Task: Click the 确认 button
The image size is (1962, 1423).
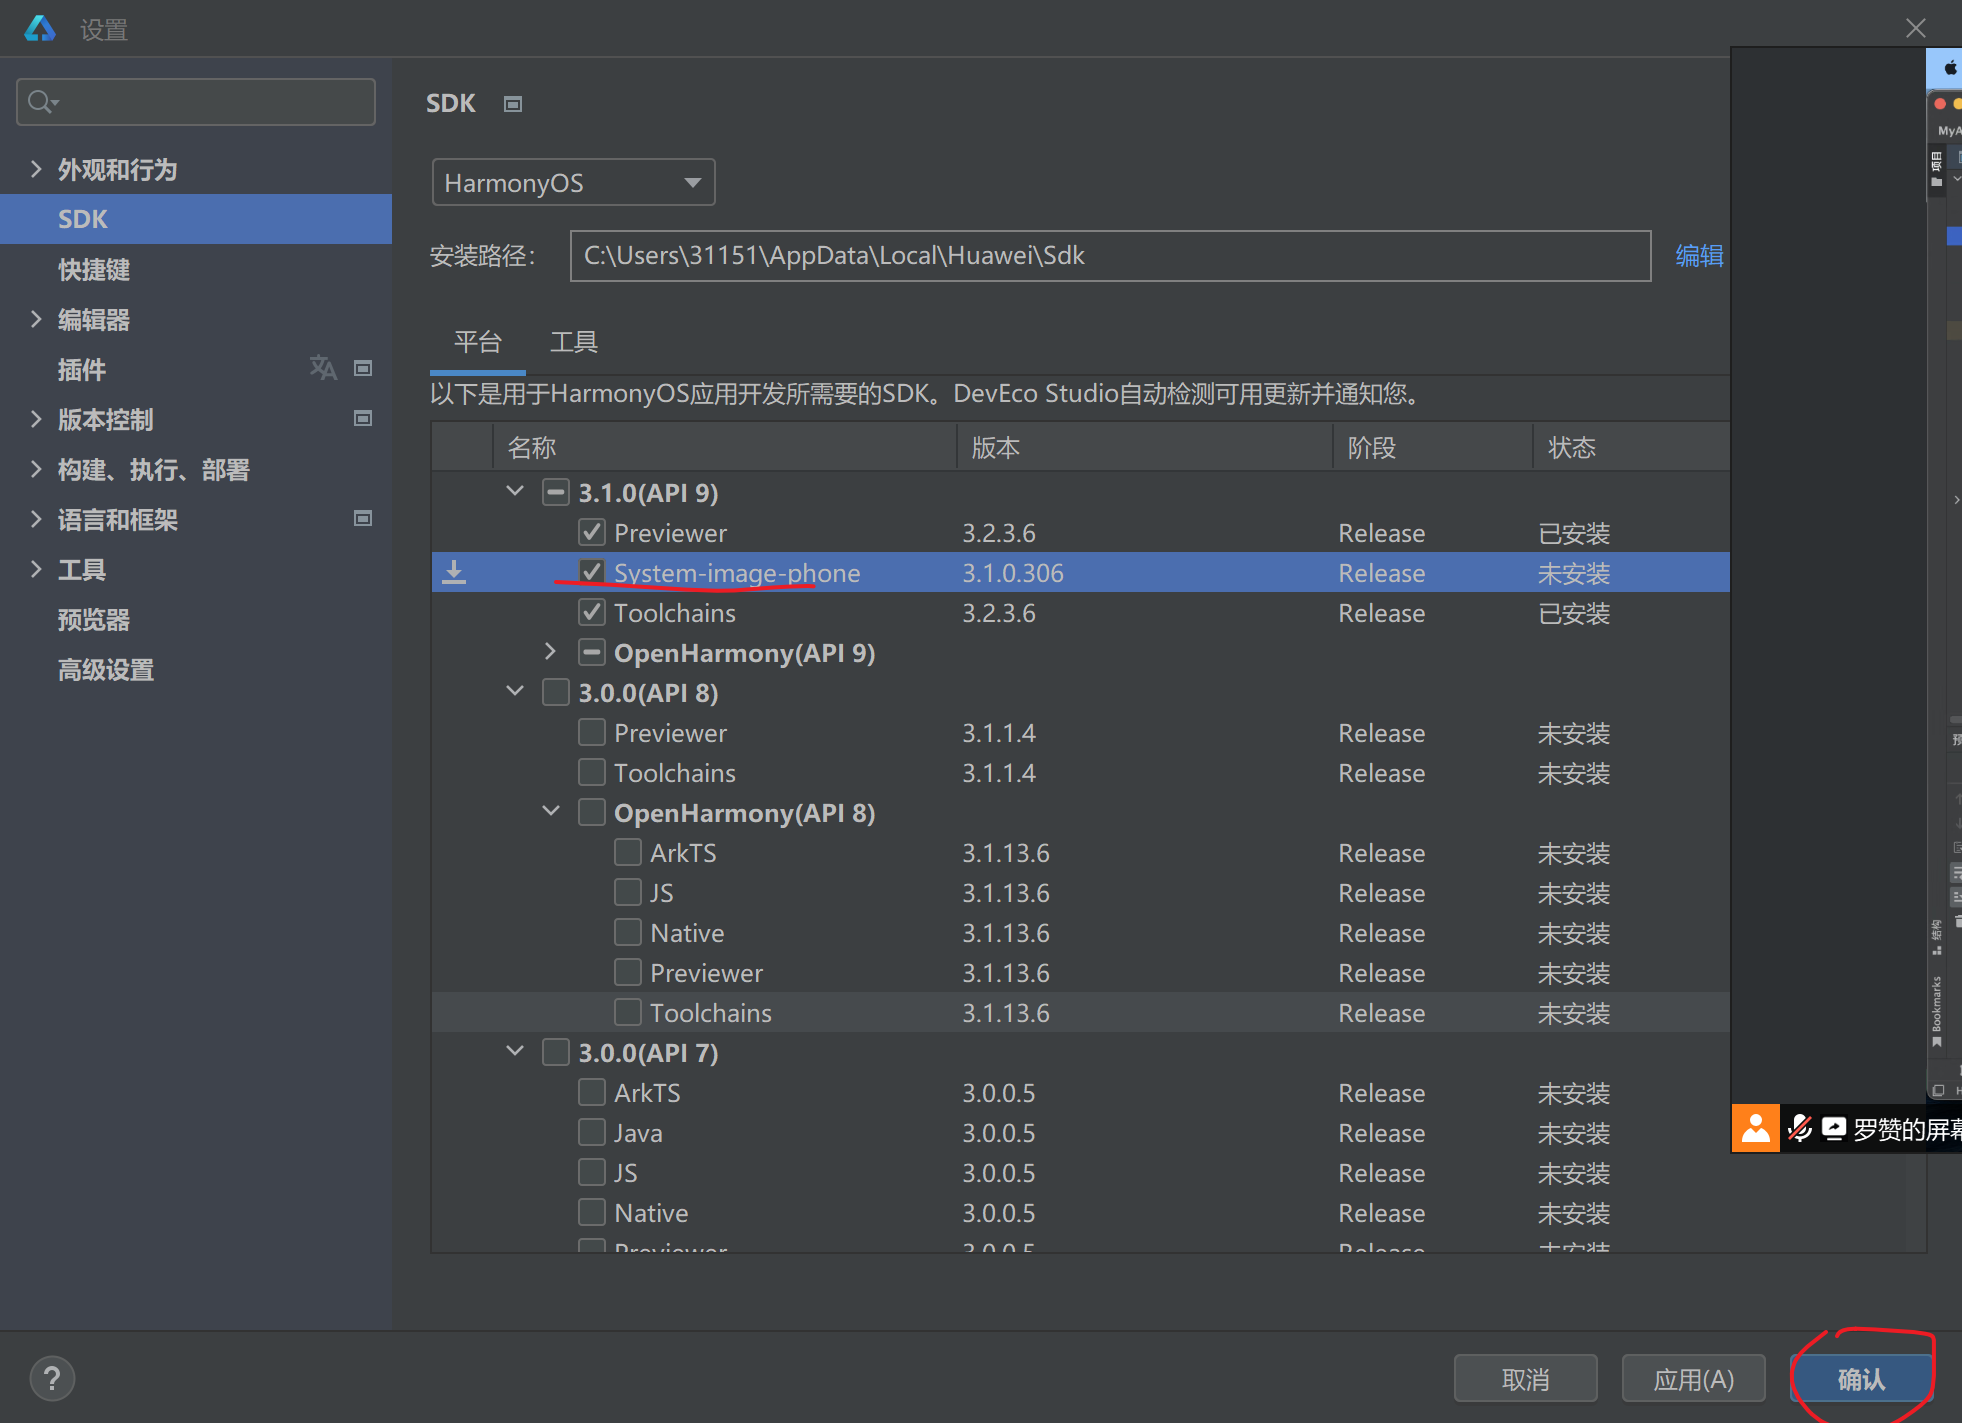Action: click(x=1861, y=1379)
